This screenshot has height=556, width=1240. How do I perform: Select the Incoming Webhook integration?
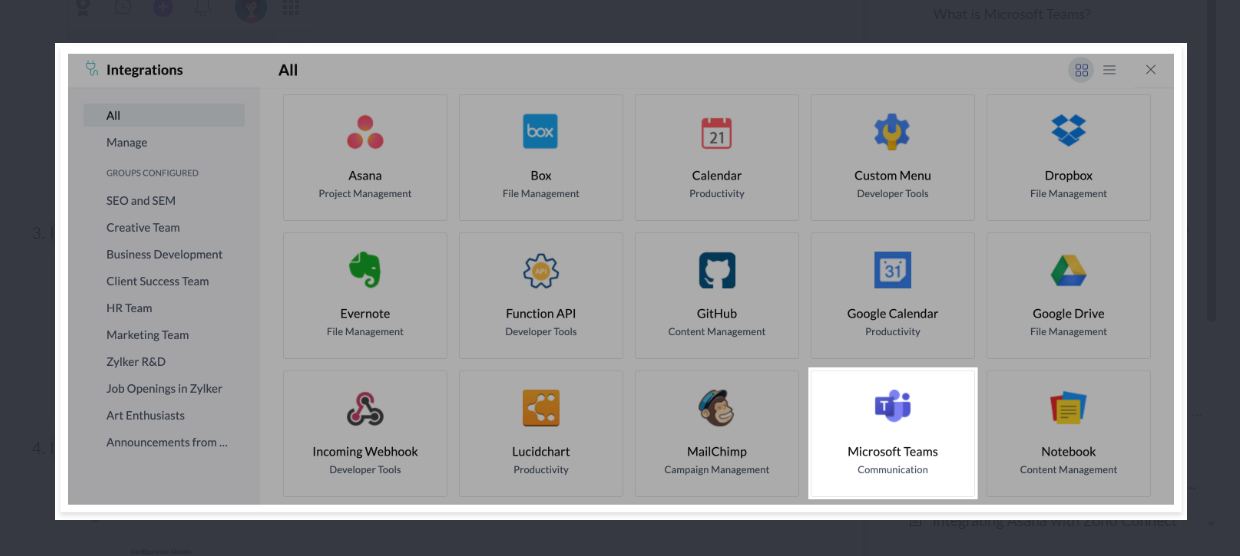[x=365, y=433]
